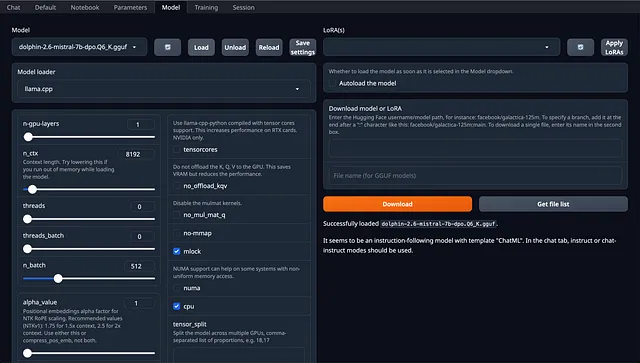Expand the Model loader llama.cpp dropdown
Screen dimensions: 640x363
click(164, 89)
